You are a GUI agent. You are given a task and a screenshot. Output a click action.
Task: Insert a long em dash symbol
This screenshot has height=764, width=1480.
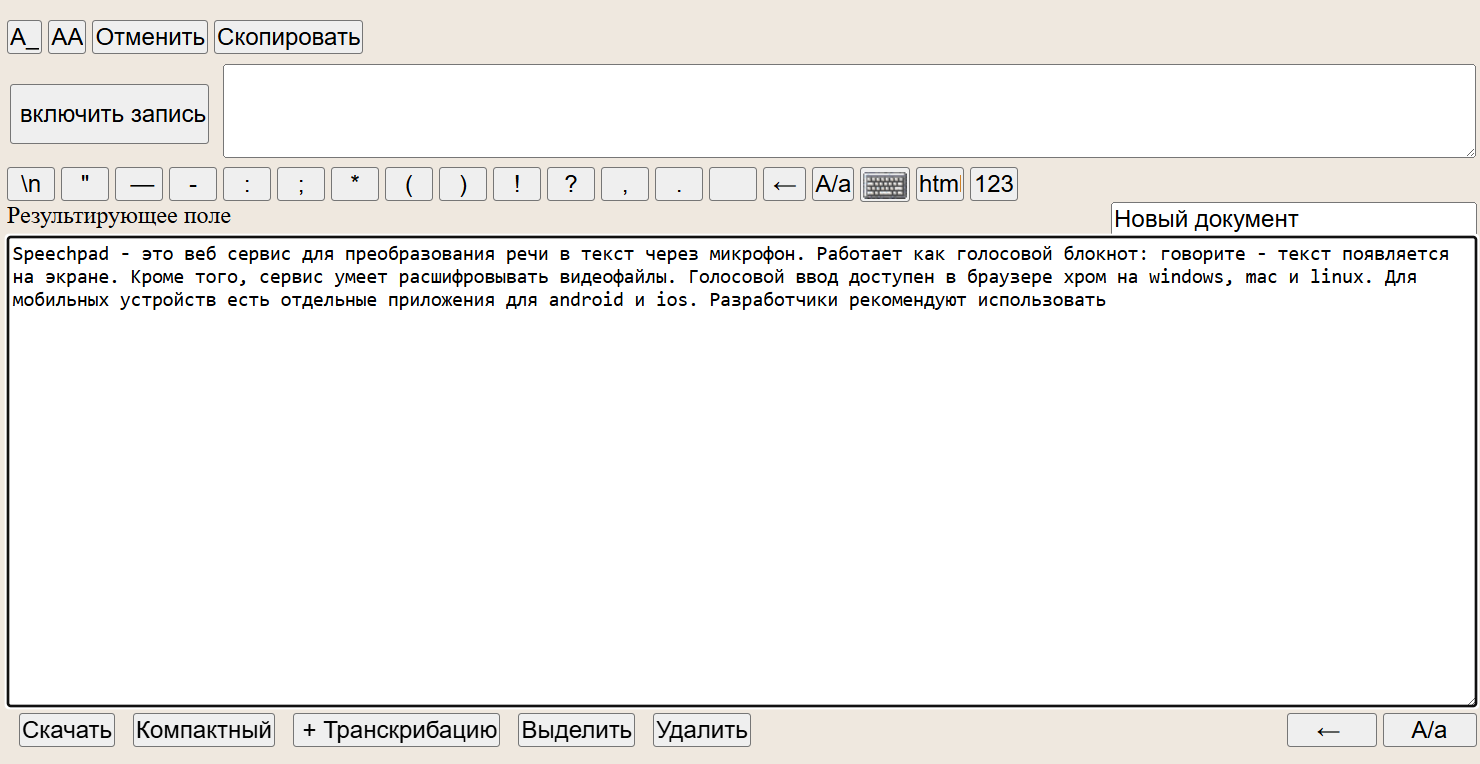click(139, 184)
